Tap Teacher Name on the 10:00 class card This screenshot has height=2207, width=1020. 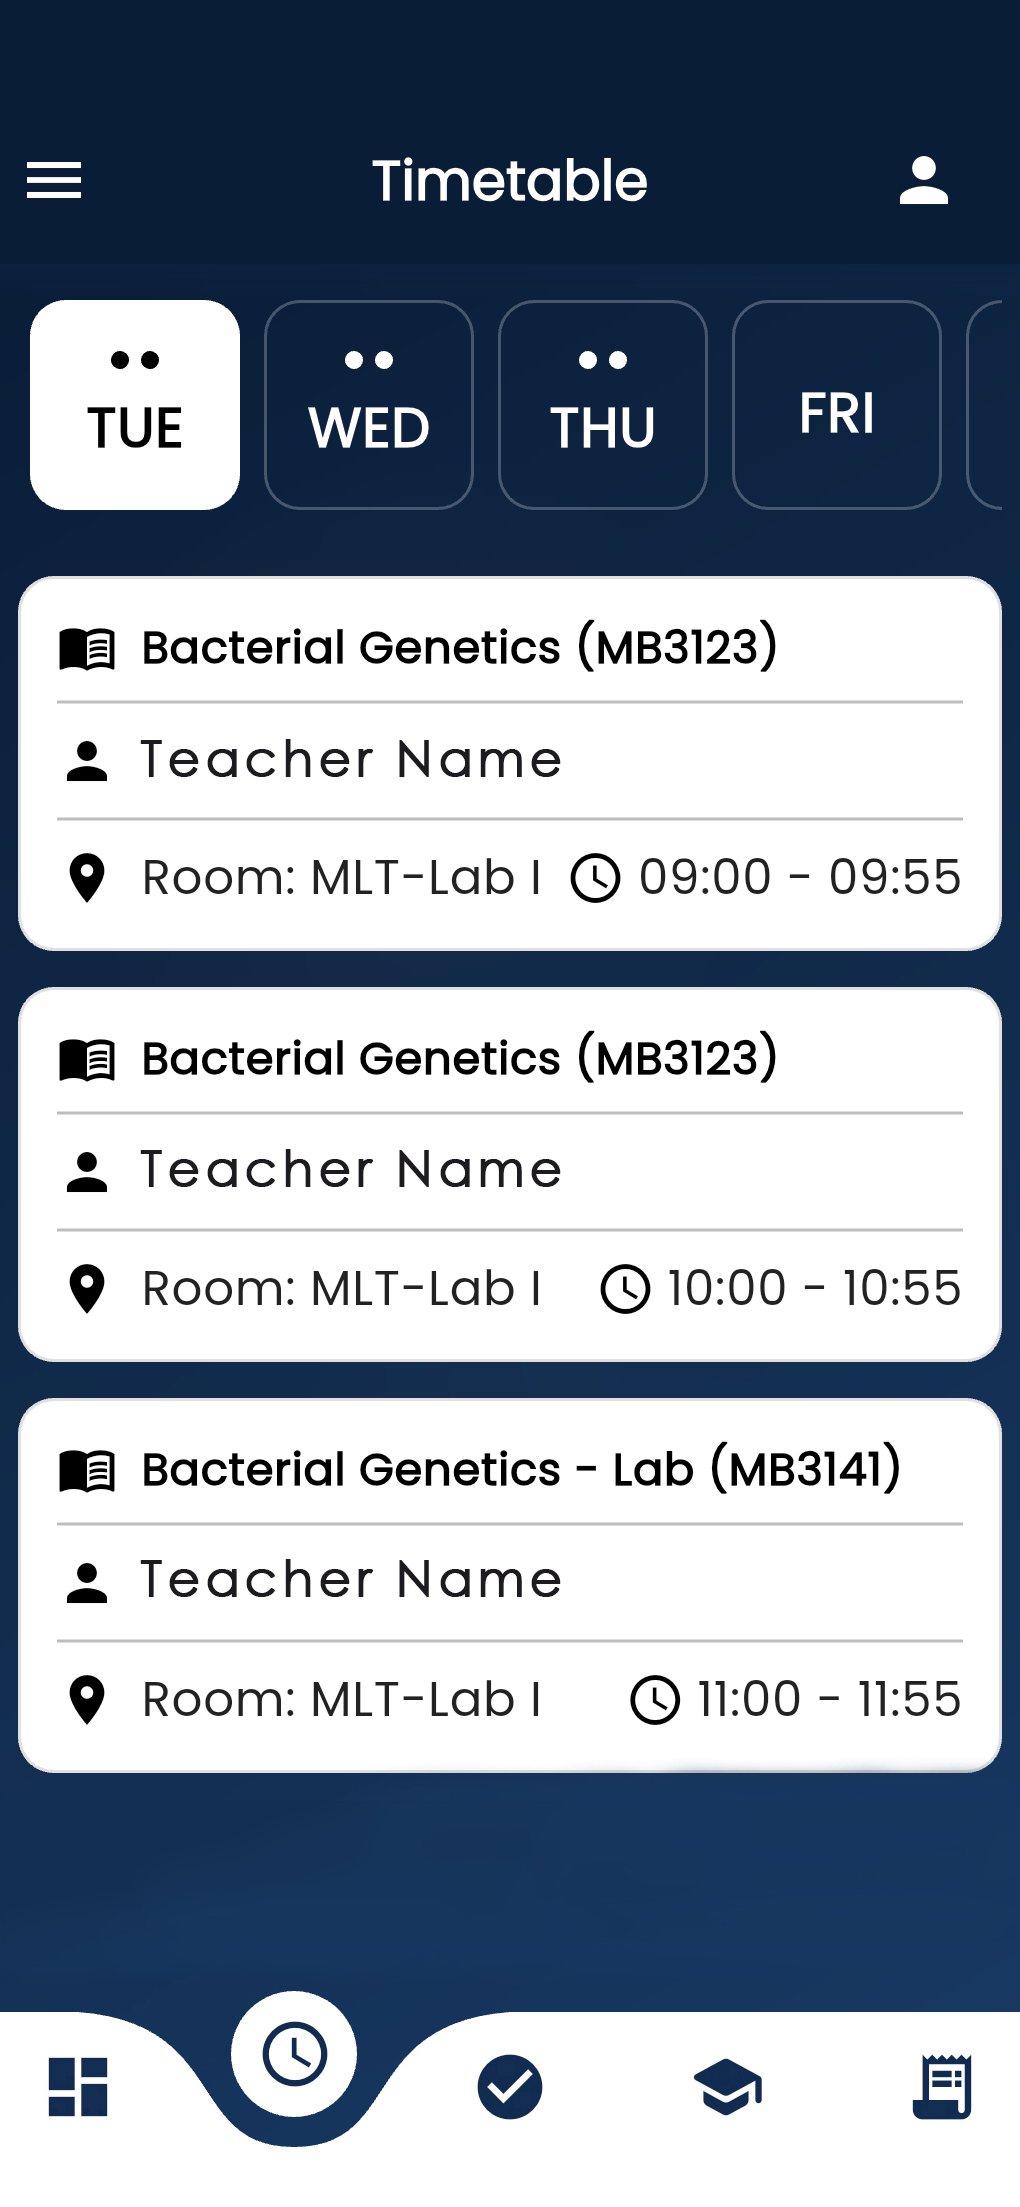coord(351,1170)
